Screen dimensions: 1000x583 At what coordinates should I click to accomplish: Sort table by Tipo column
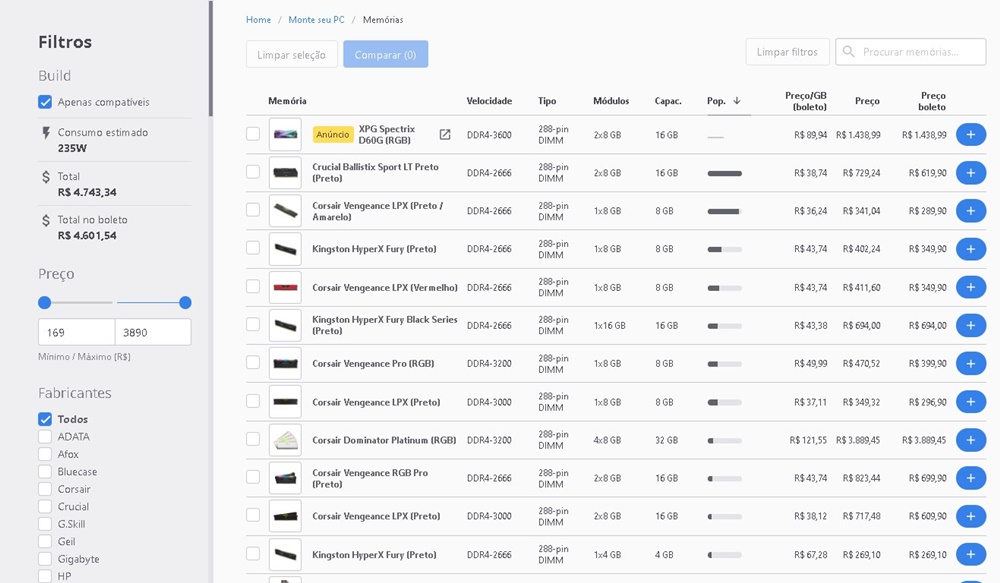pyautogui.click(x=547, y=101)
